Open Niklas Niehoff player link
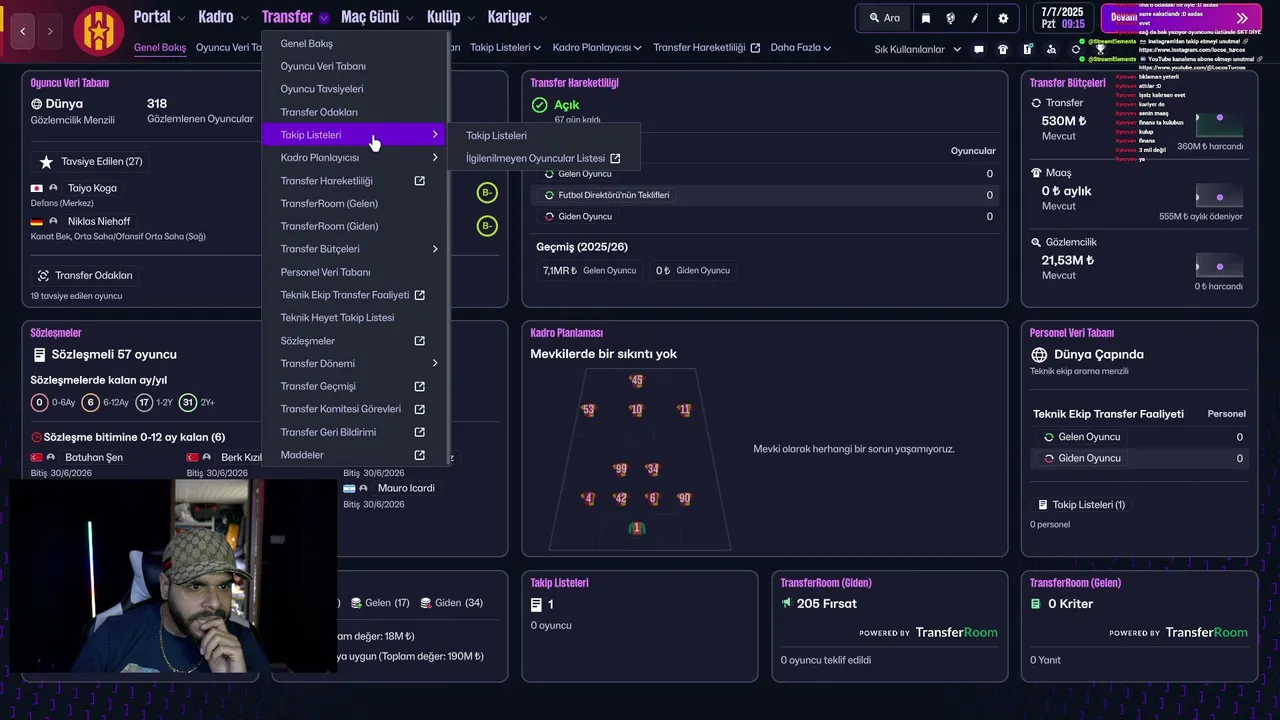Screen dimensions: 1280x720 (99, 221)
